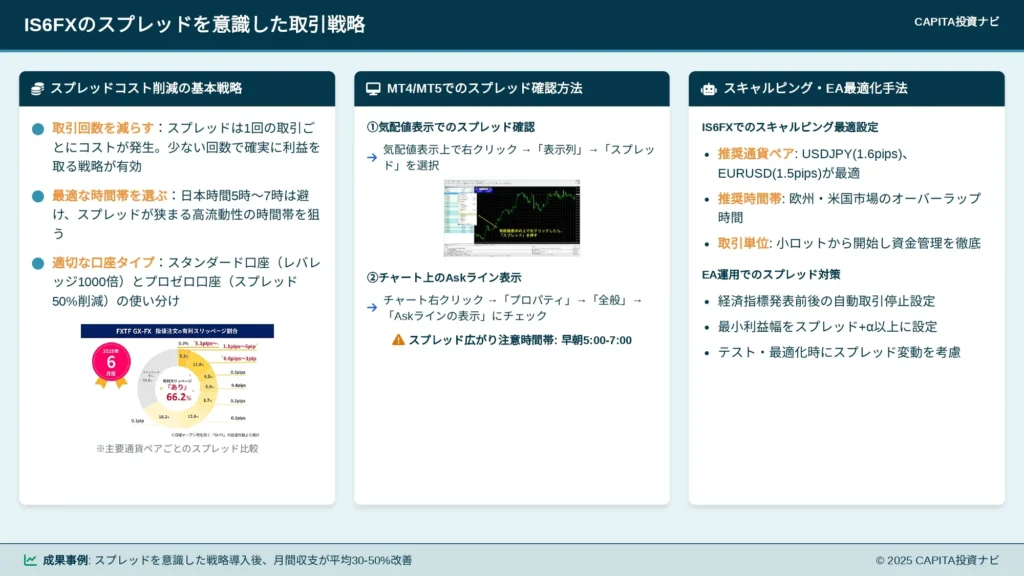Click the chart icon next to 成果事例
Viewport: 1024px width, 576px height.
pyautogui.click(x=30, y=560)
